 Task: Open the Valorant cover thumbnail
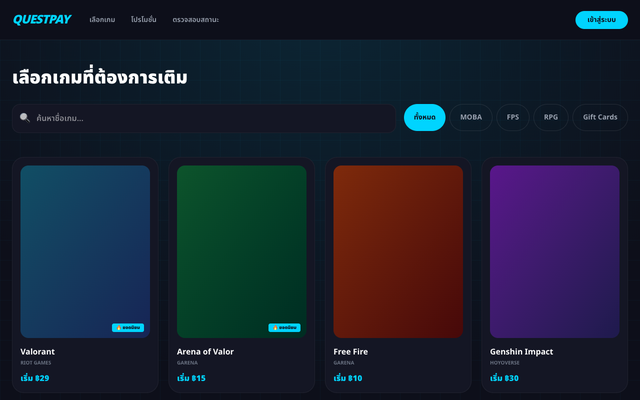[x=85, y=251]
